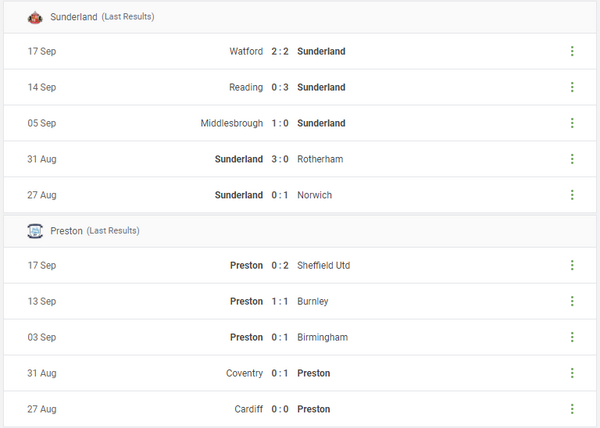This screenshot has height=428, width=600.
Task: Click the 3 : 0 Rotherham score
Action: coord(281,159)
